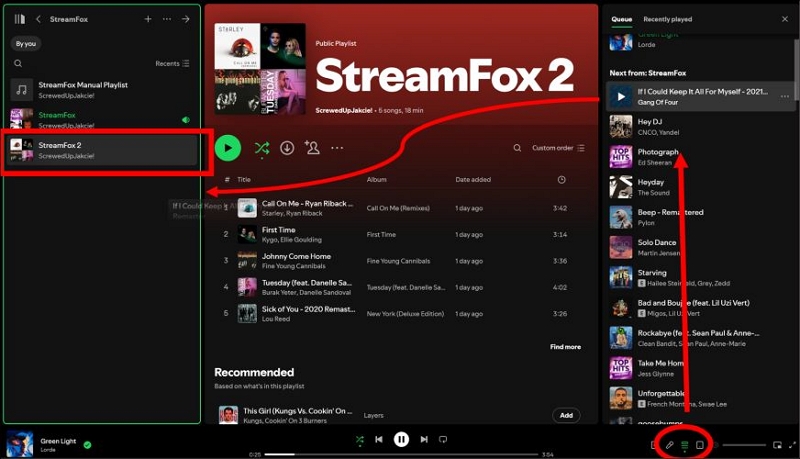Image resolution: width=800 pixels, height=459 pixels.
Task: Open Green Light song title link
Action: pyautogui.click(x=58, y=441)
